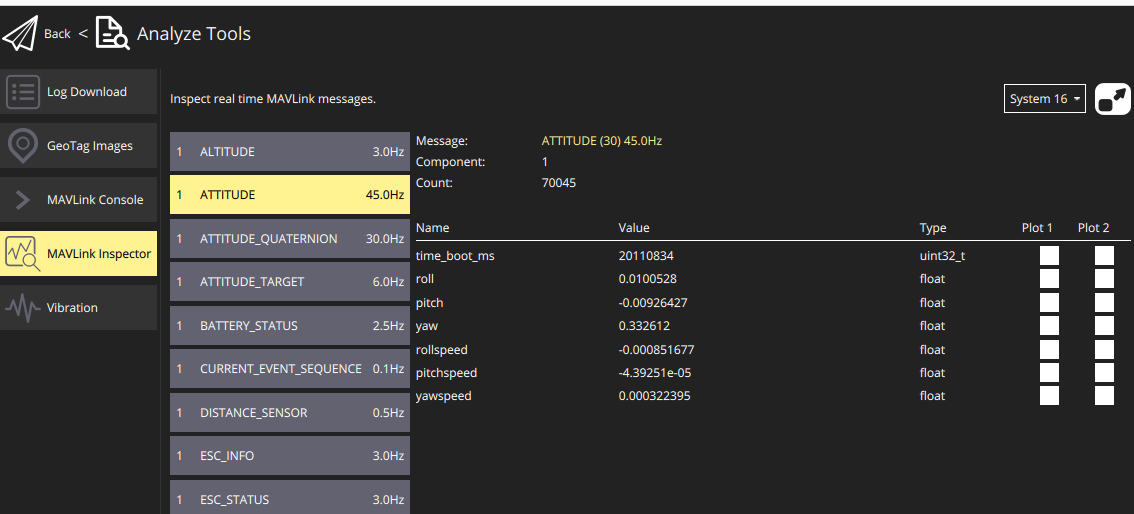Open the MAVLink Console tab label
This screenshot has width=1134, height=514.
(x=95, y=200)
